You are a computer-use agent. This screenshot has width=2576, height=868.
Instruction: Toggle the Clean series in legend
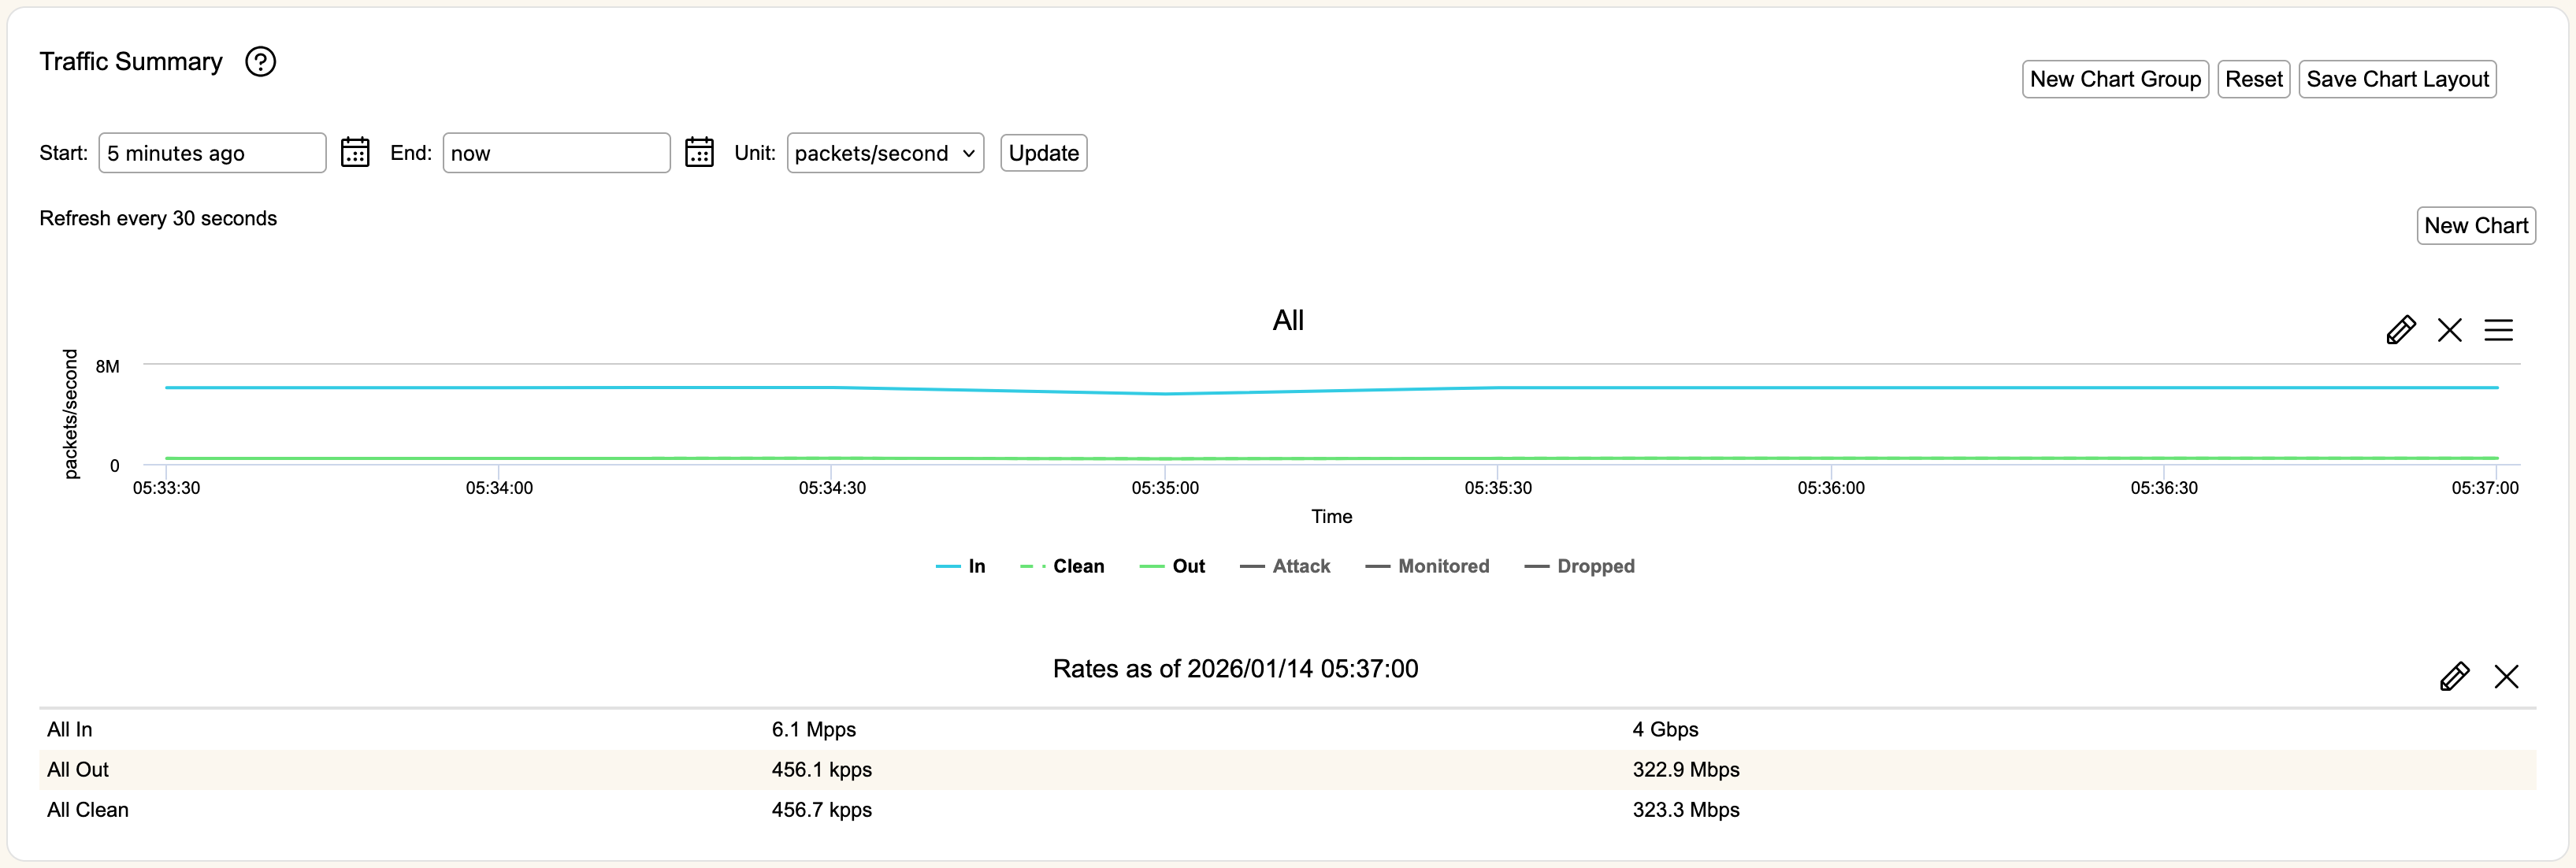click(1062, 566)
